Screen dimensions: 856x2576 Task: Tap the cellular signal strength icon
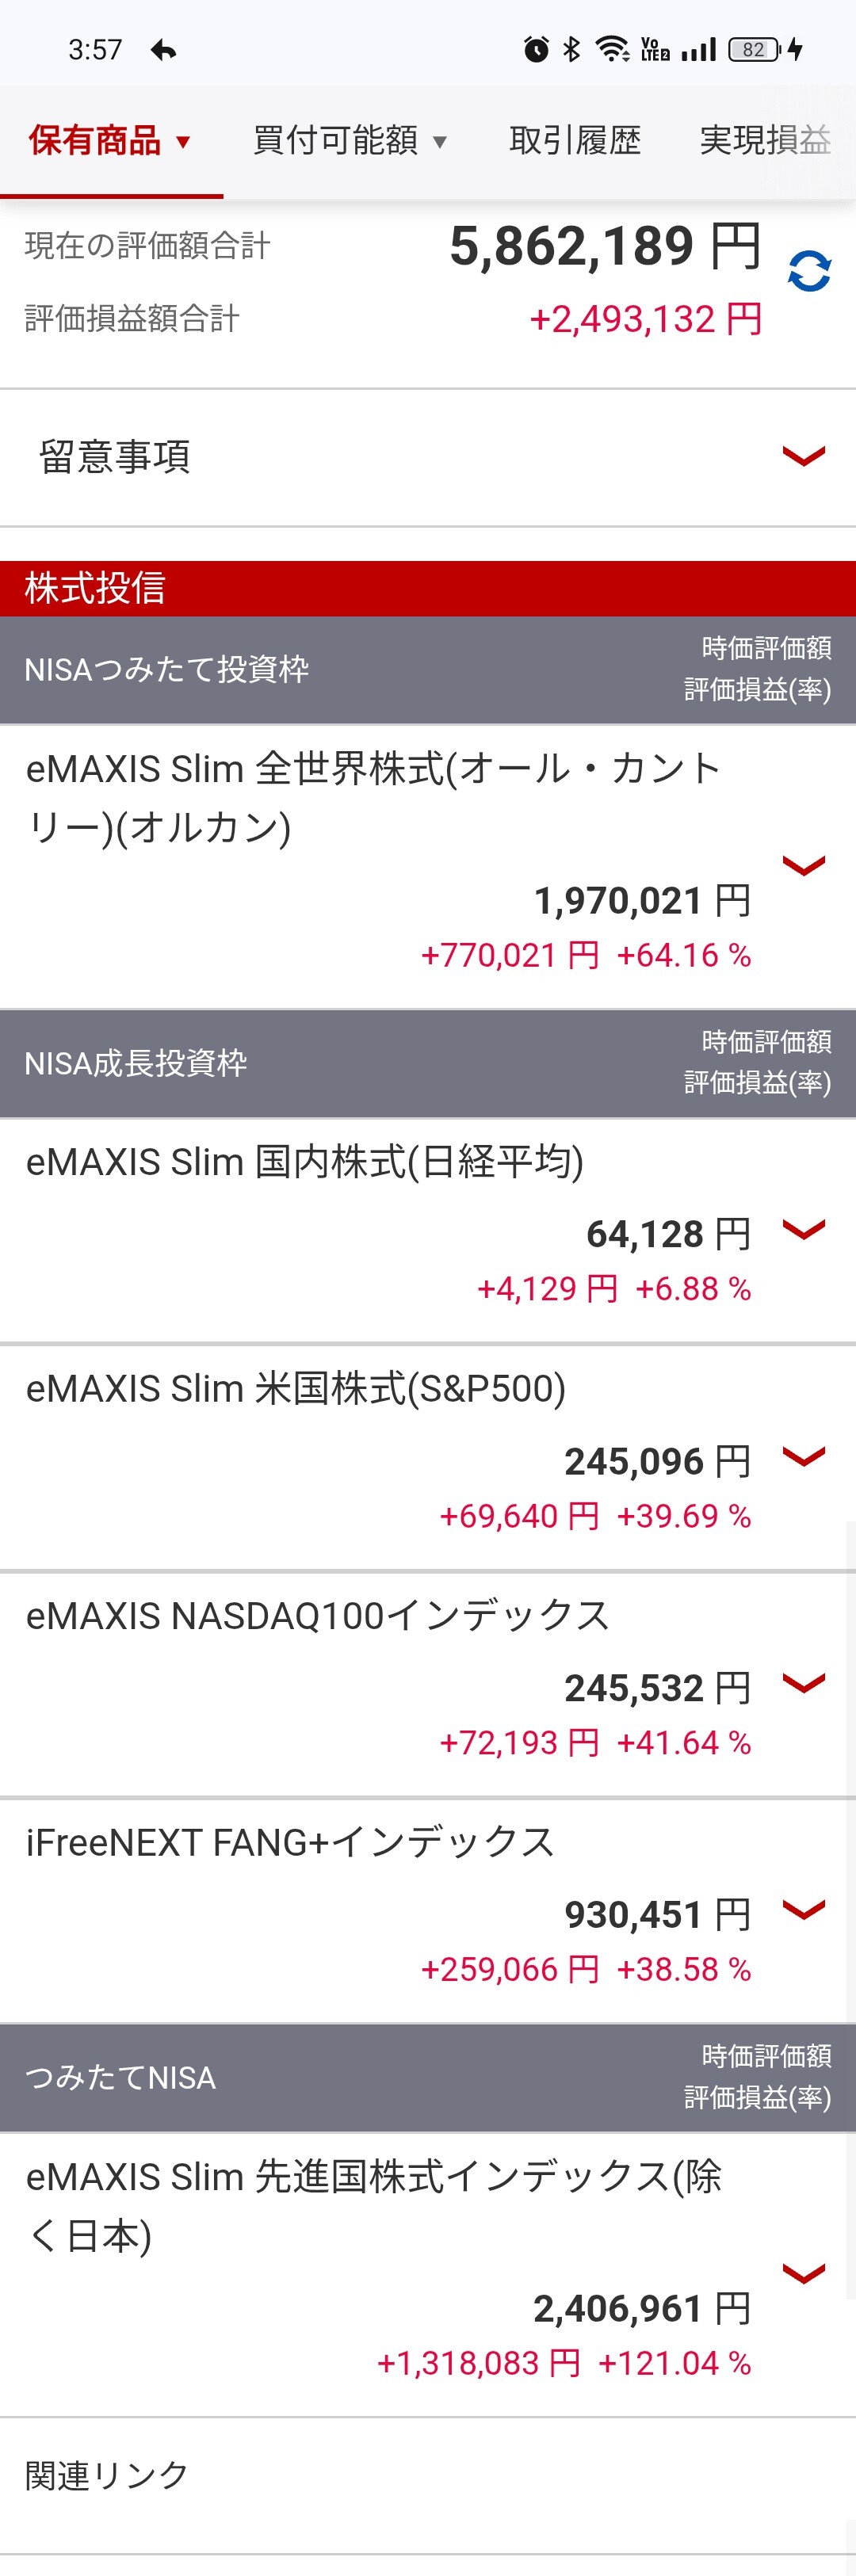698,49
